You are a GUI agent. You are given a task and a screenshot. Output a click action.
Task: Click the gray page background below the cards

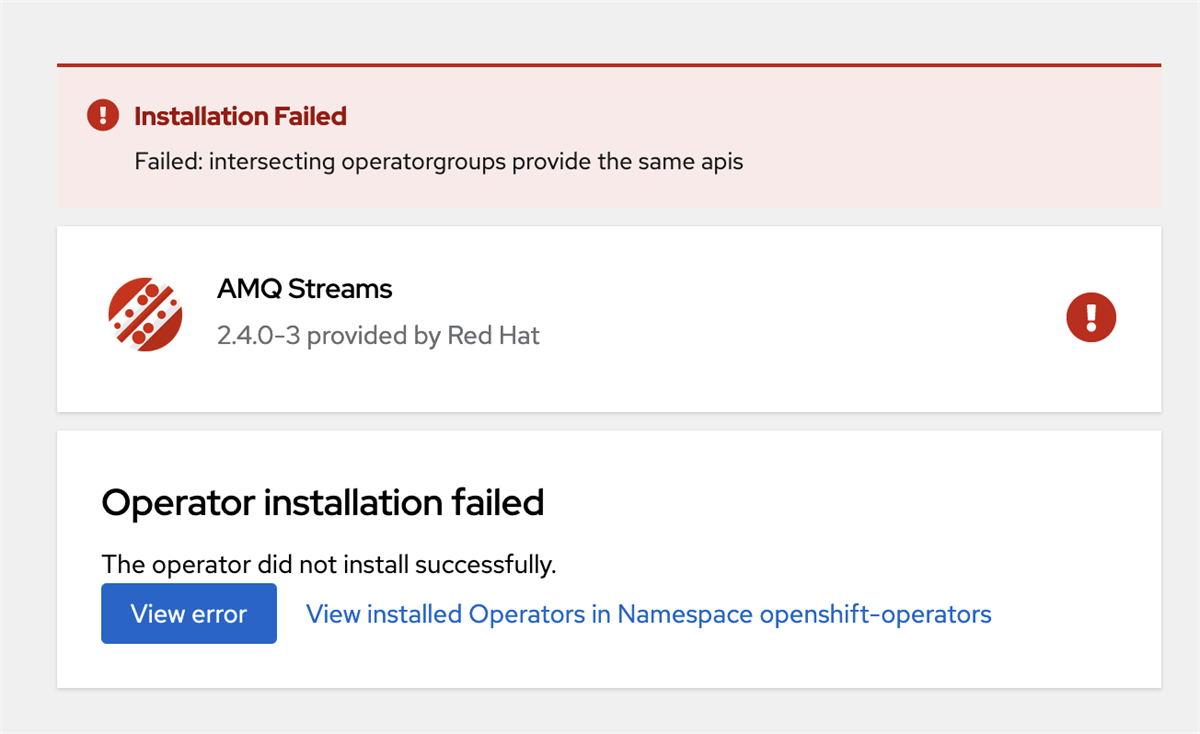[x=600, y=712]
